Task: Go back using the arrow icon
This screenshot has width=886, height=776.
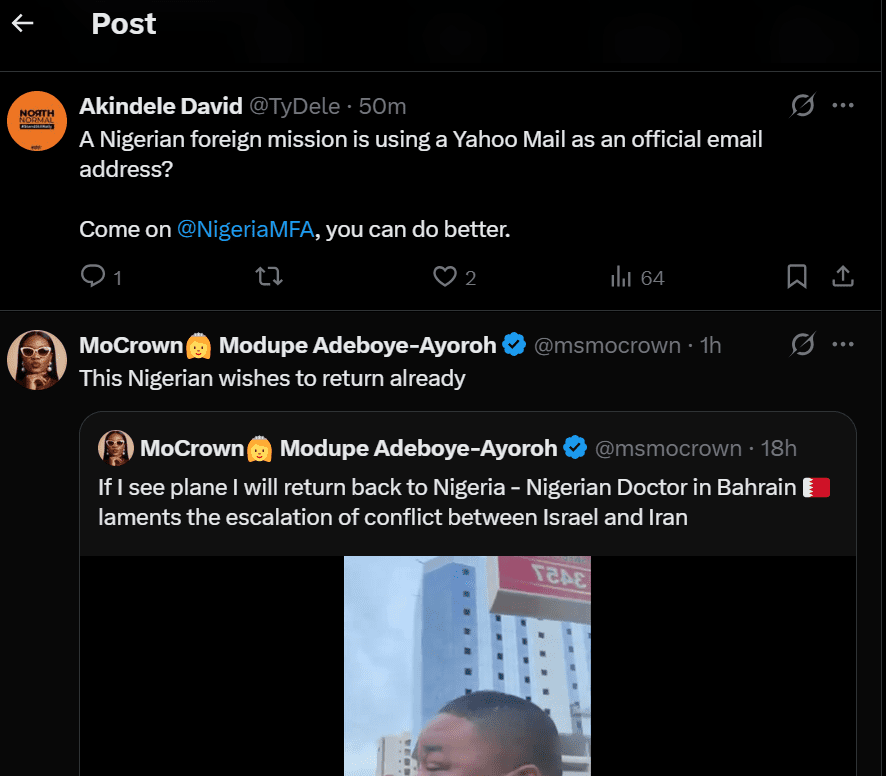Action: [x=23, y=23]
